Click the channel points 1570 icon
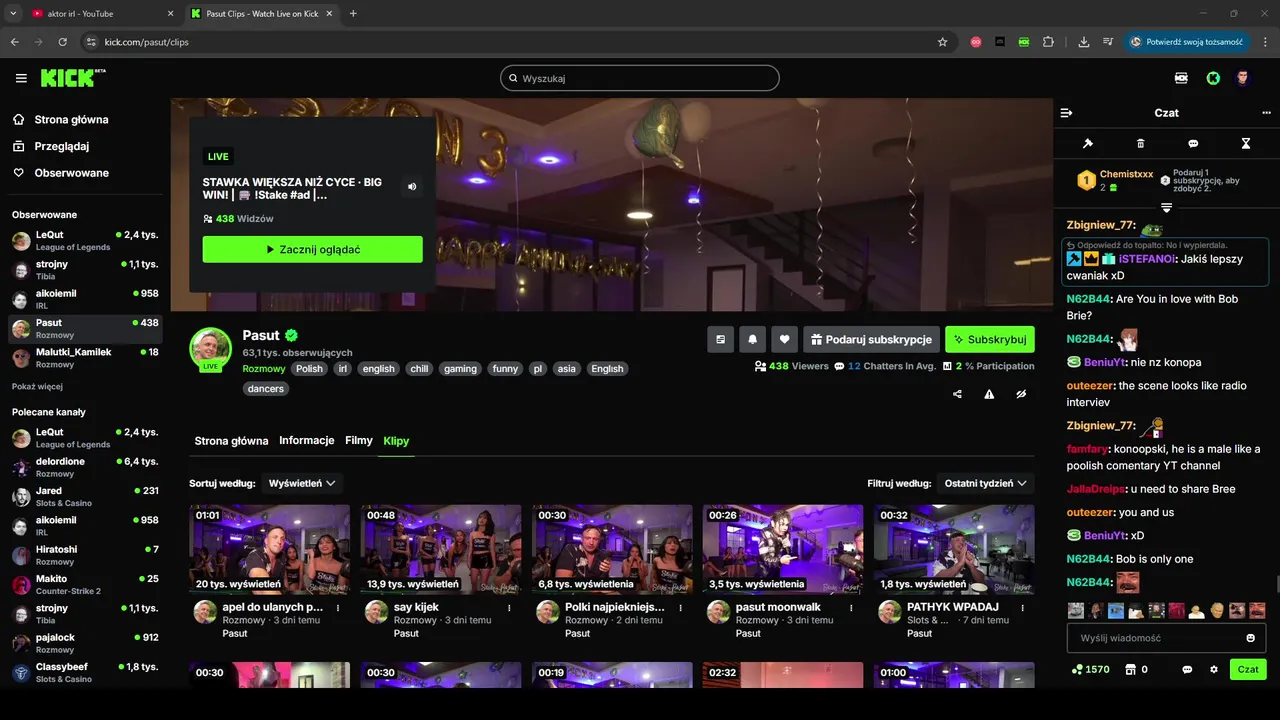This screenshot has height=720, width=1280. (x=1089, y=669)
